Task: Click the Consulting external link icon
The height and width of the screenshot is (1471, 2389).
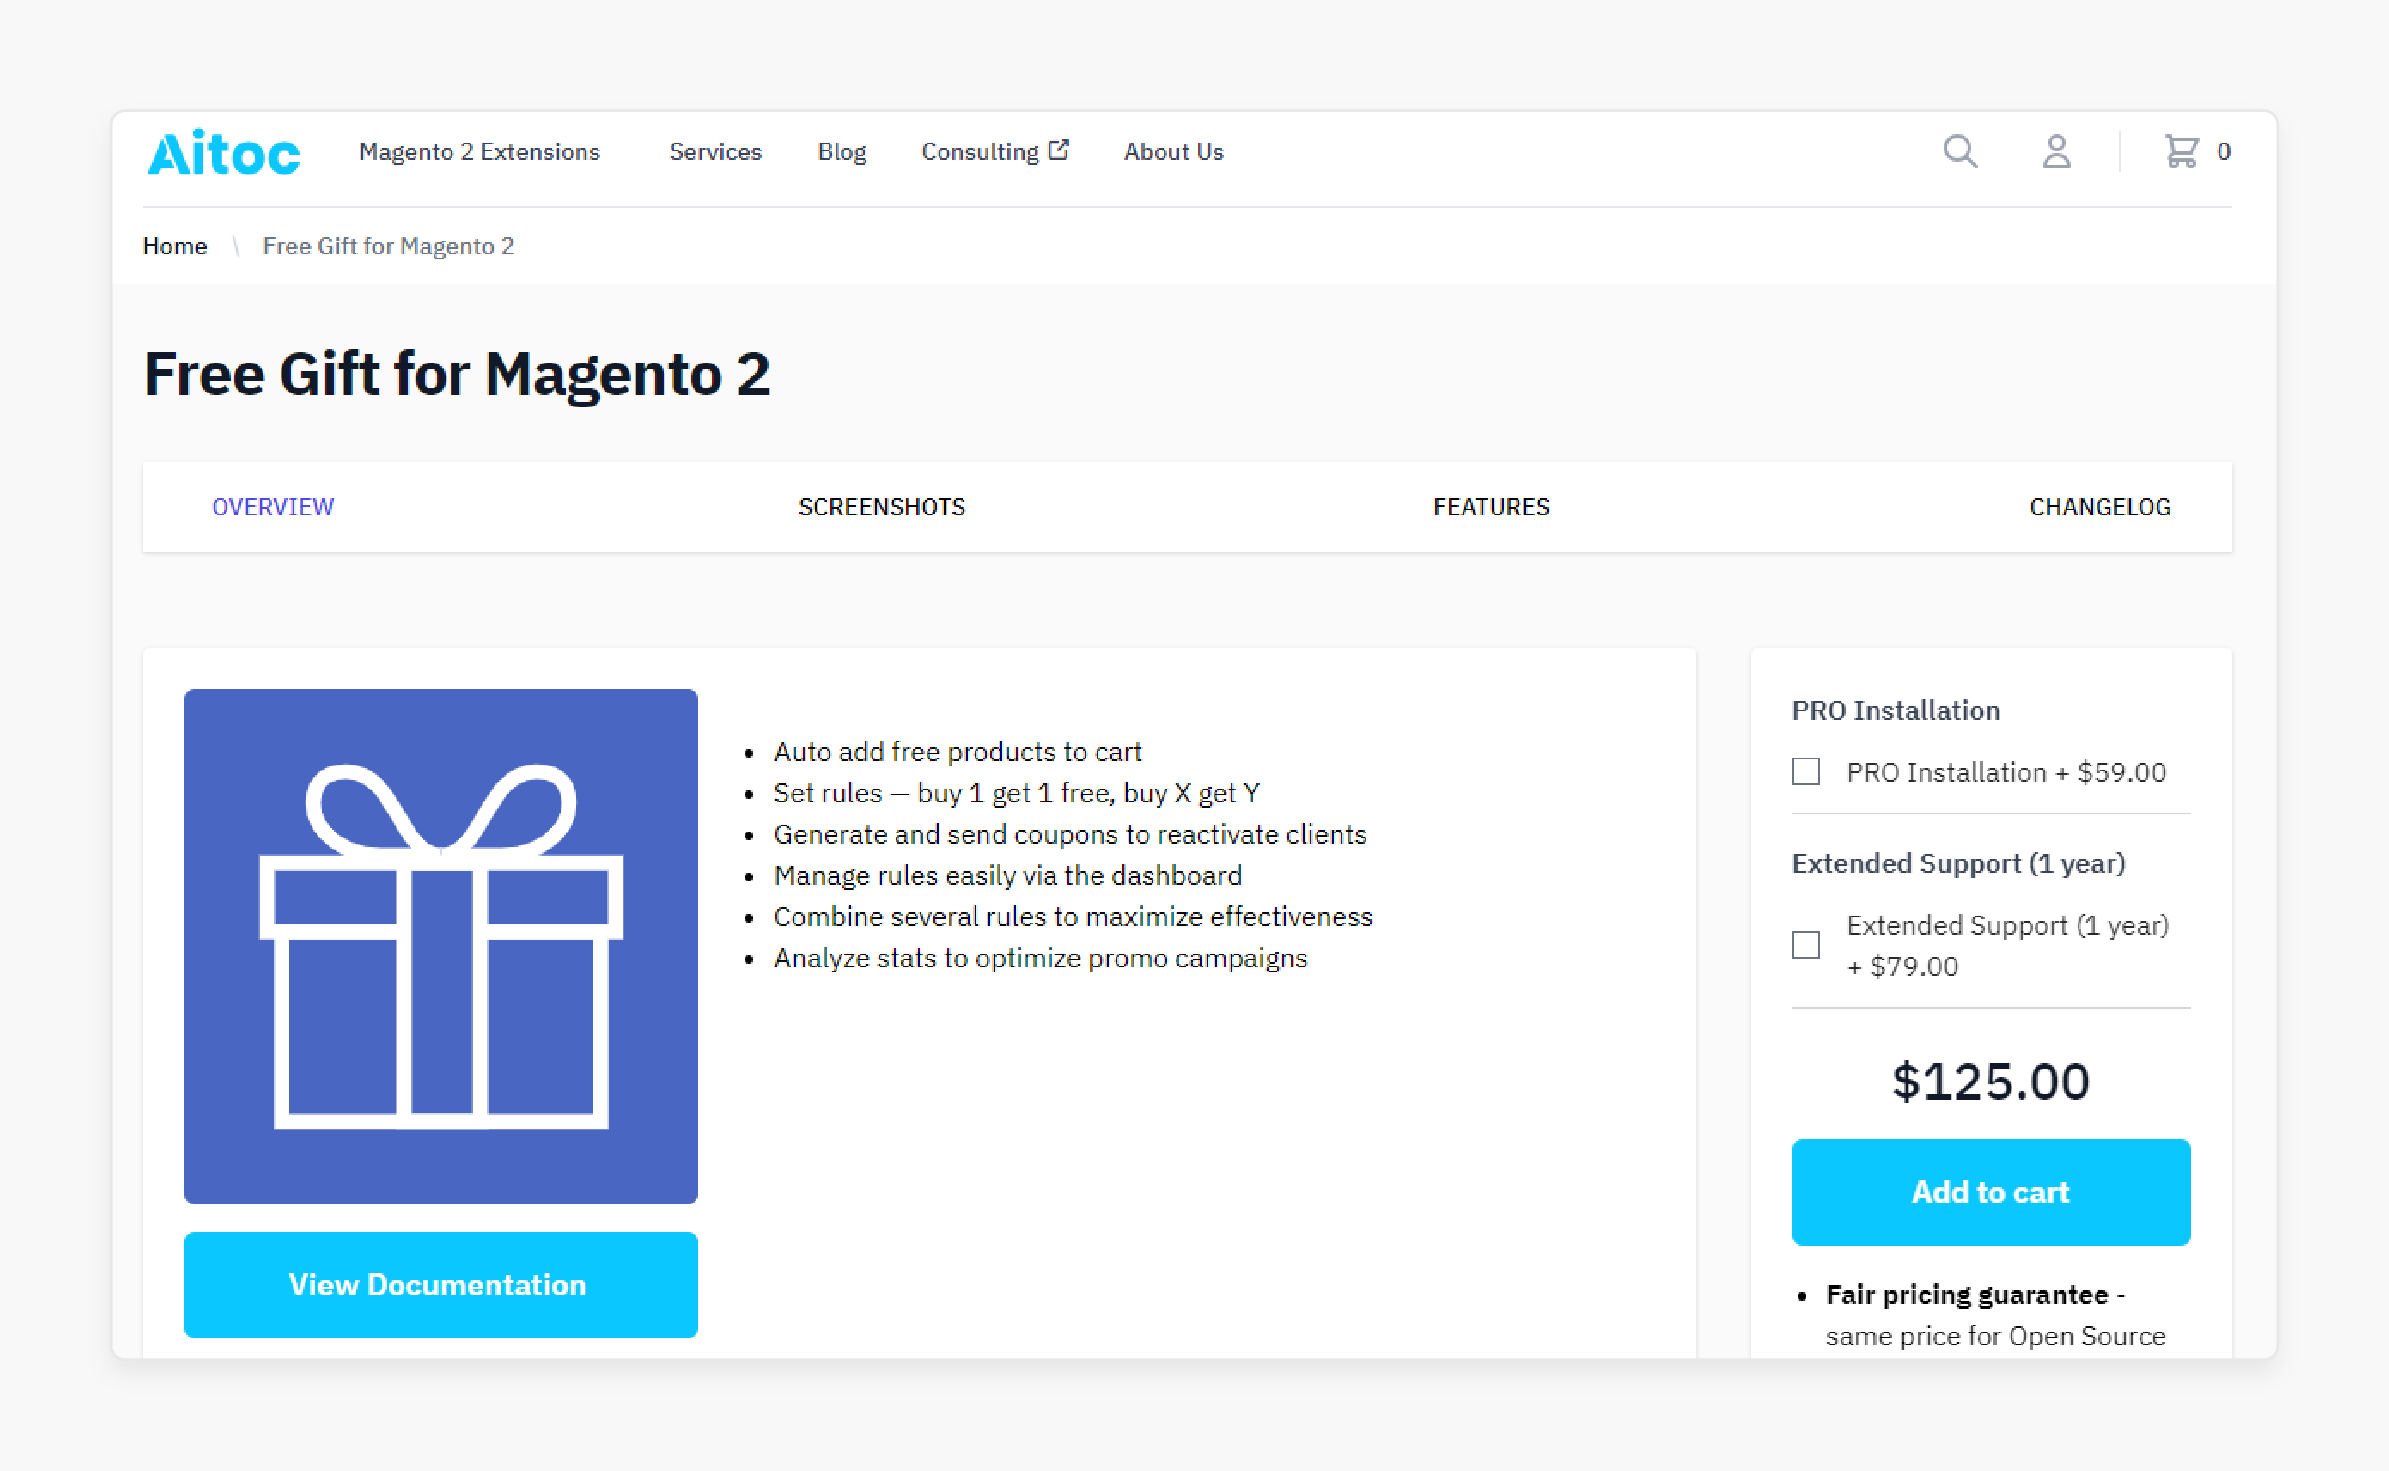Action: pyautogui.click(x=1063, y=152)
